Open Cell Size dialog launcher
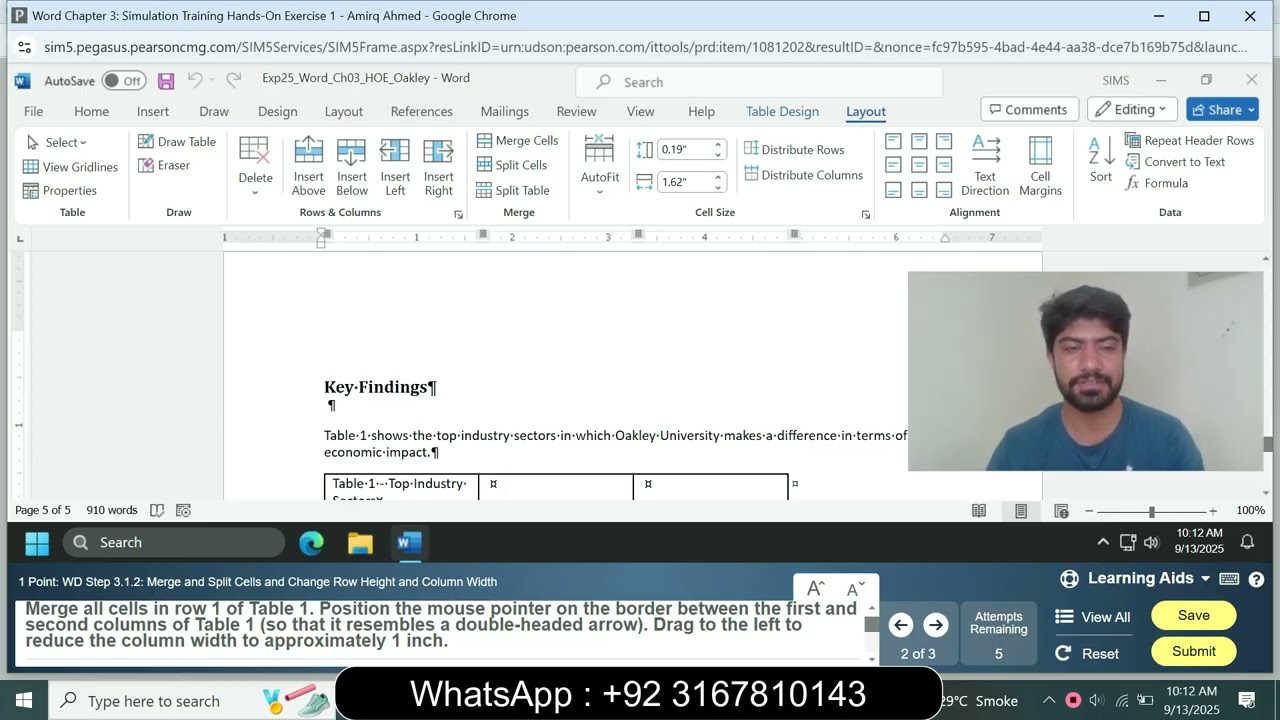Image resolution: width=1280 pixels, height=720 pixels. (x=866, y=214)
